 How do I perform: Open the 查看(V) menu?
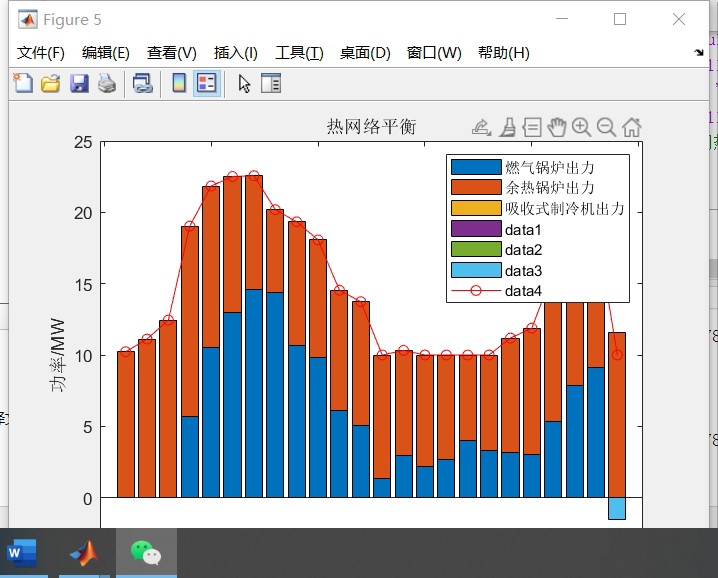(172, 53)
